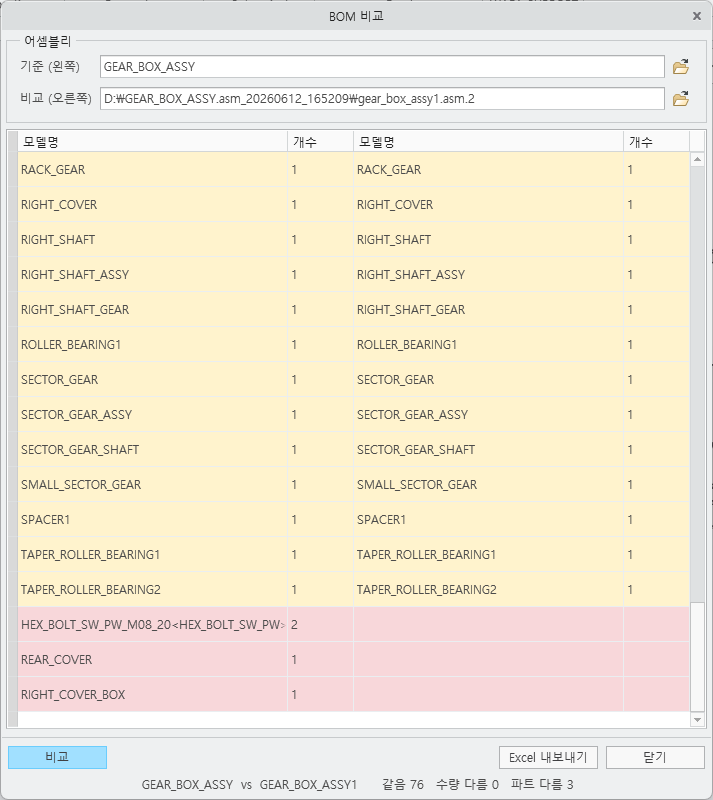Click quantity 2 in the HEX_BOLT row
Screen dimensions: 713x800
pos(321,624)
